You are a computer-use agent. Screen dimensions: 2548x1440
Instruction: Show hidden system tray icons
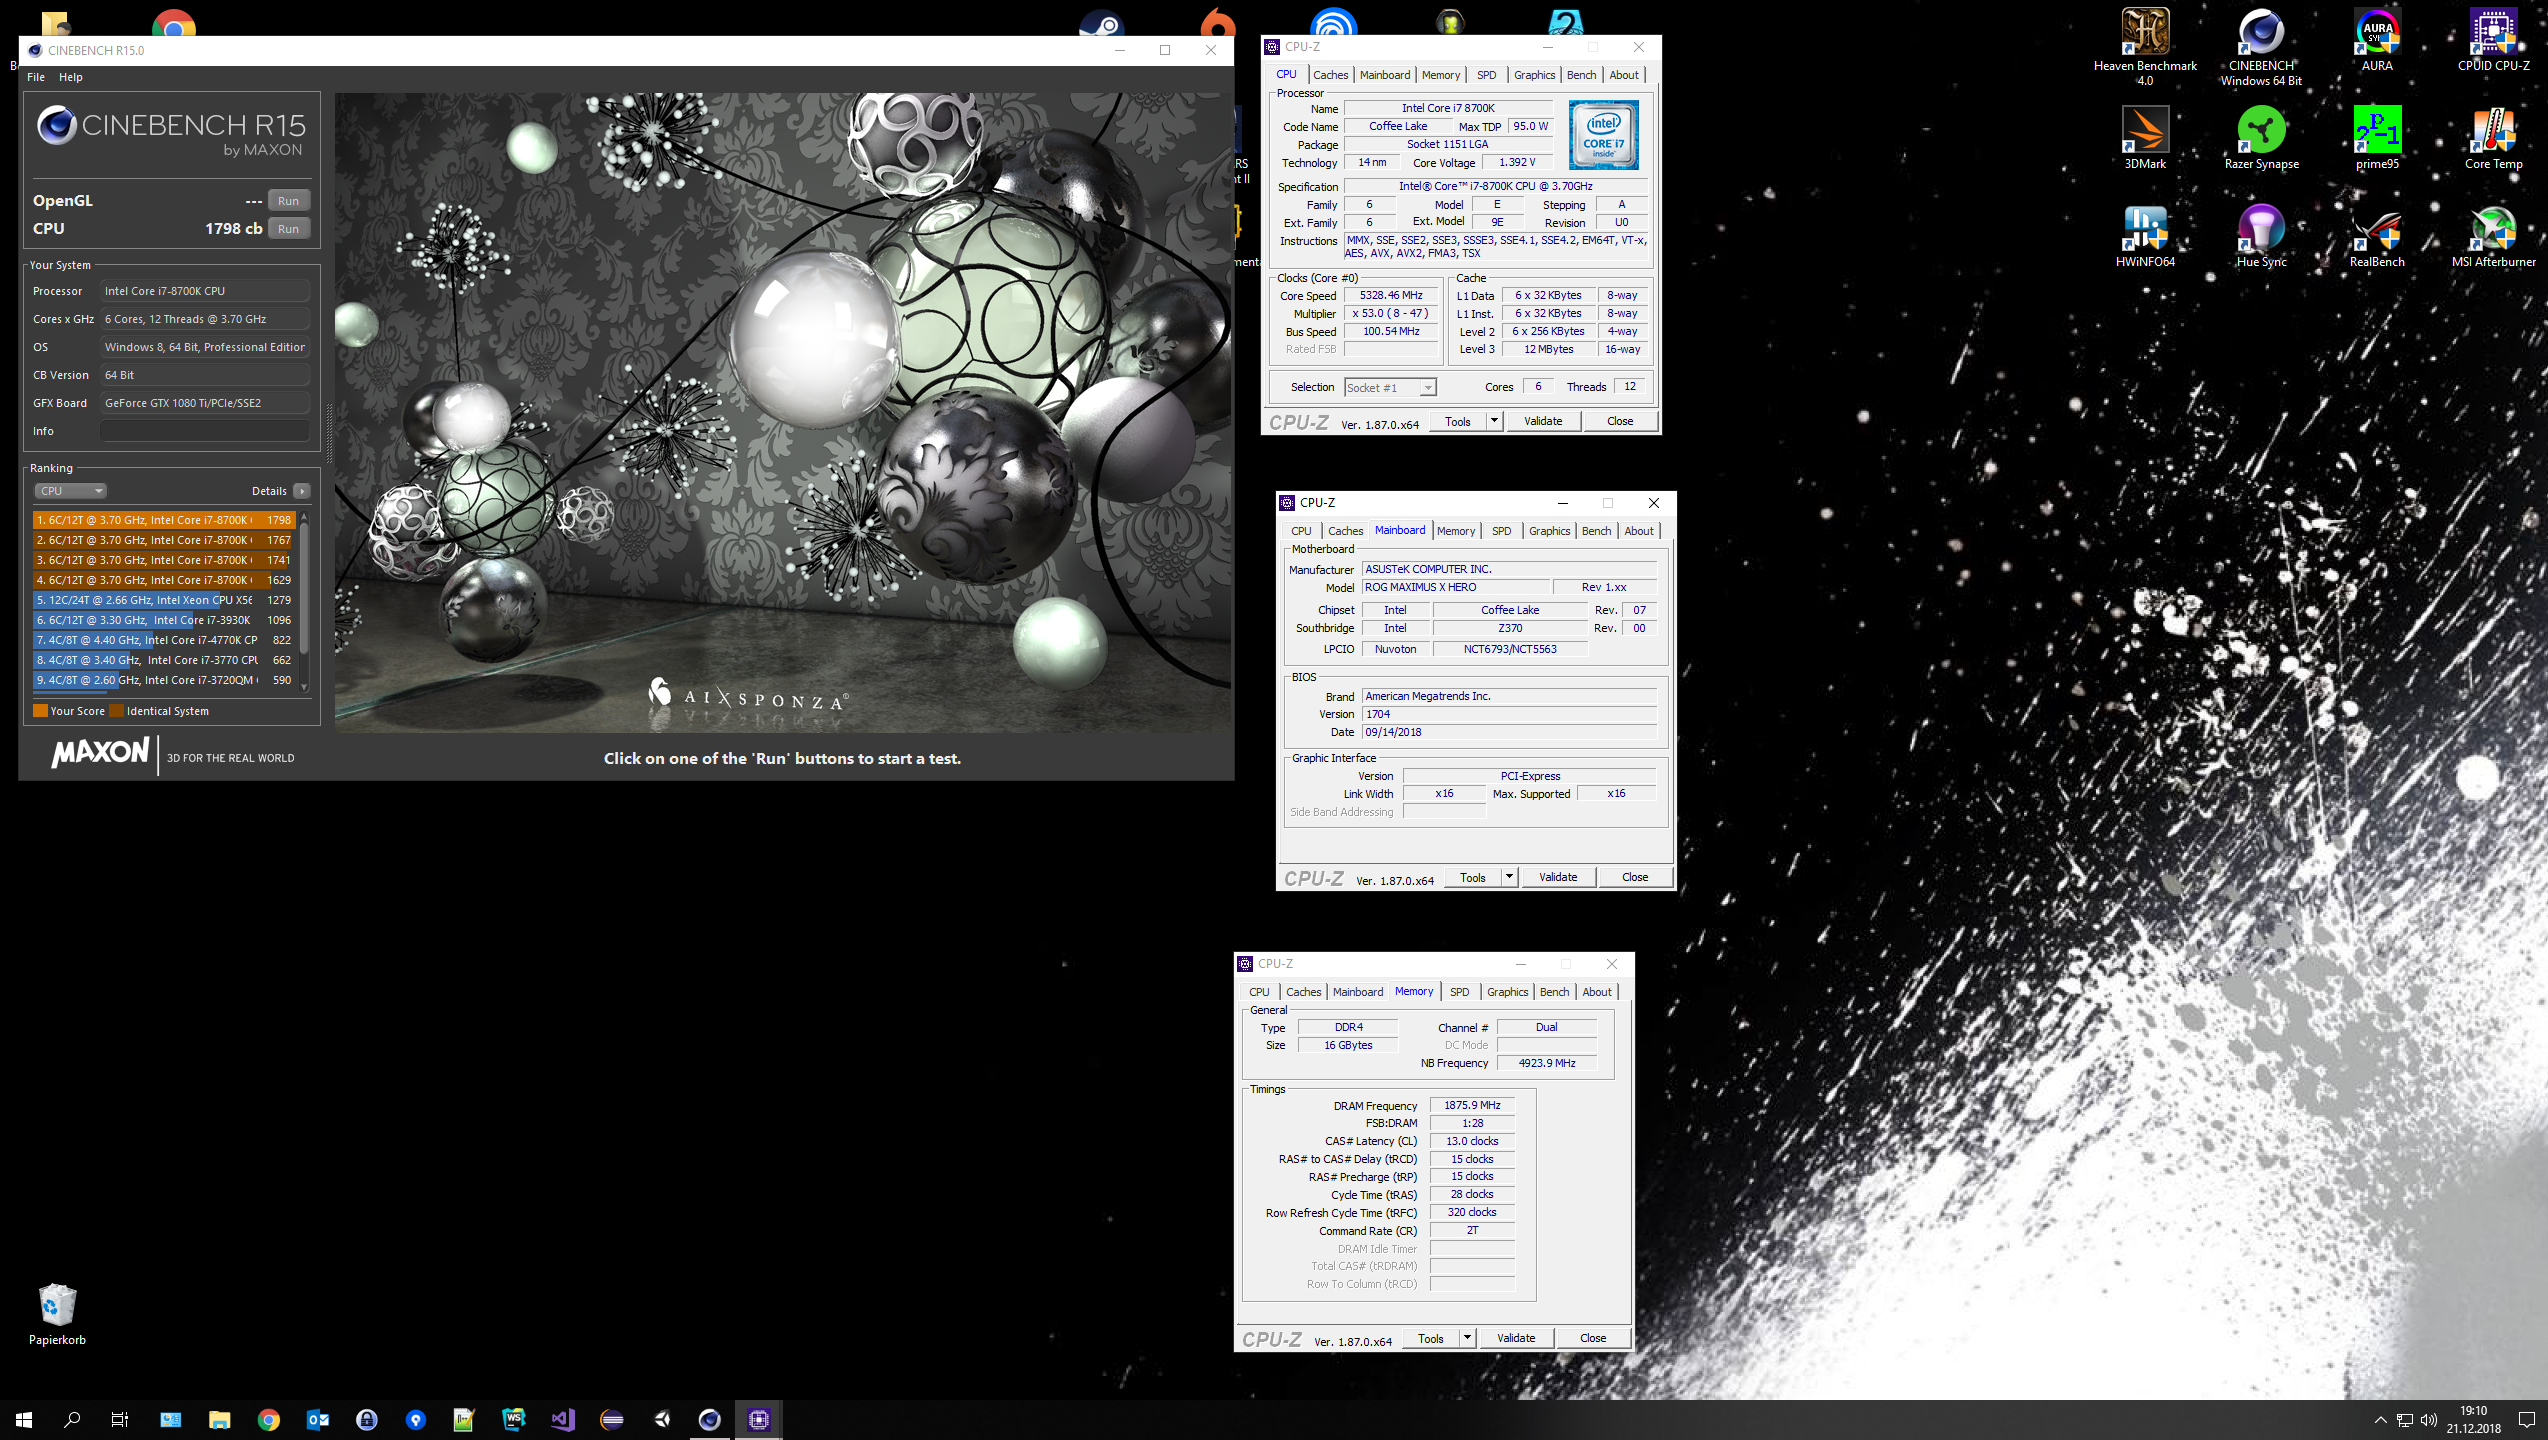click(2380, 1420)
